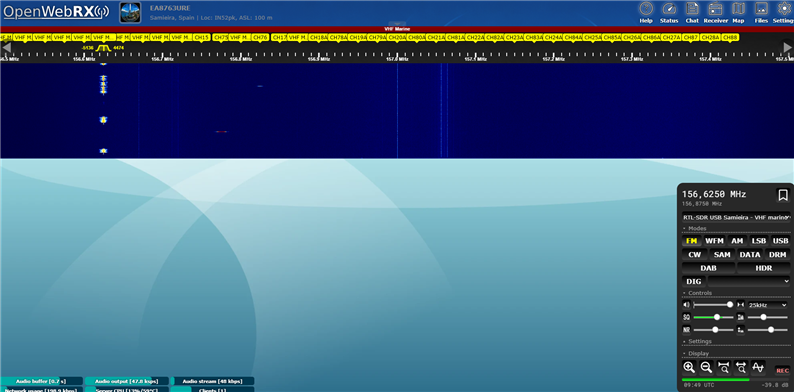
Task: Zoom out totally on waterfall
Action: click(740, 367)
